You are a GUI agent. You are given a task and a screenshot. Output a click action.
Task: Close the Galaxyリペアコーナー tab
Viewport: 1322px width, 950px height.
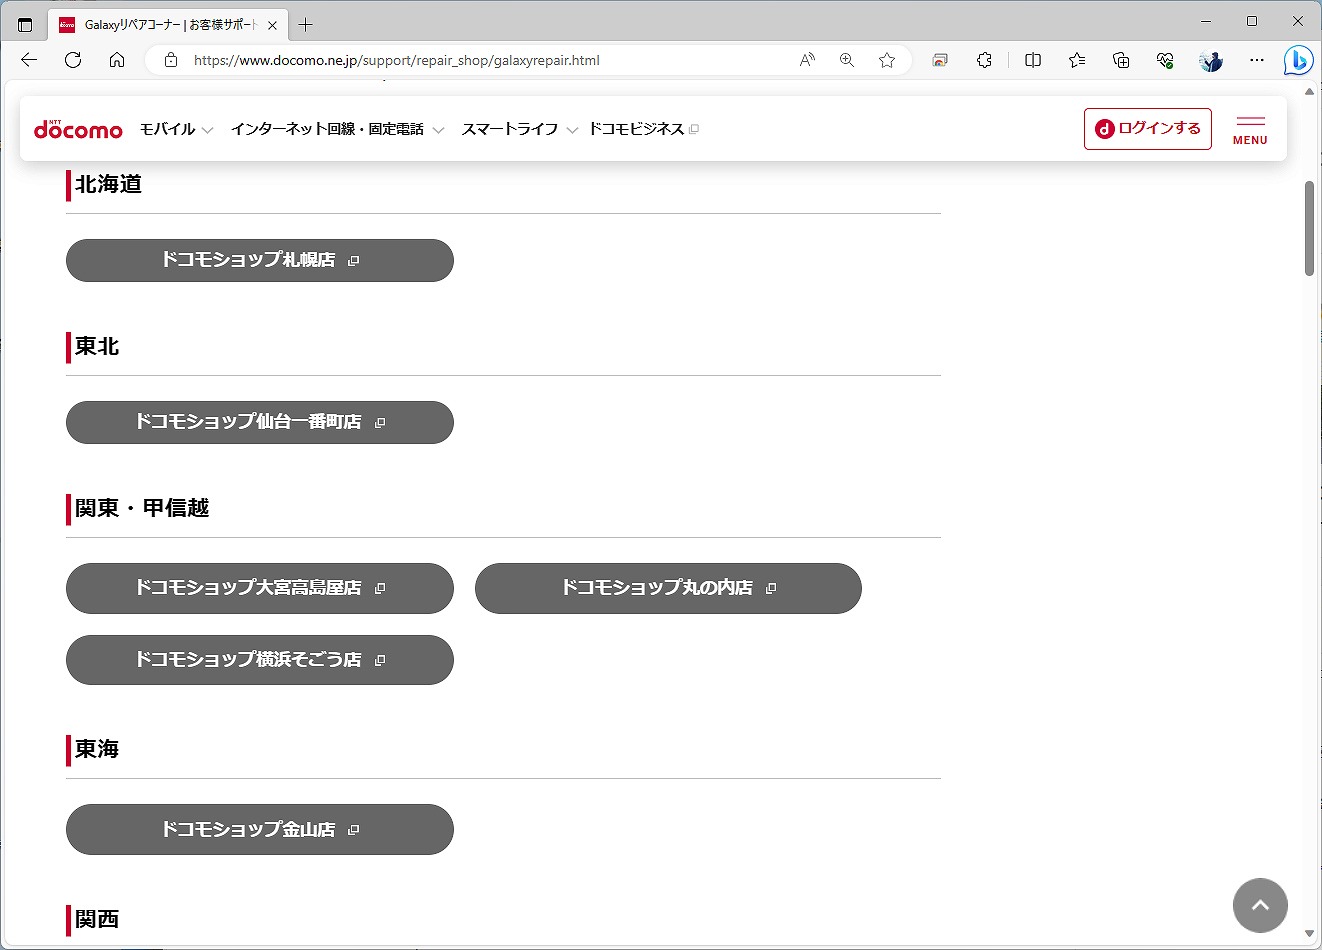272,25
